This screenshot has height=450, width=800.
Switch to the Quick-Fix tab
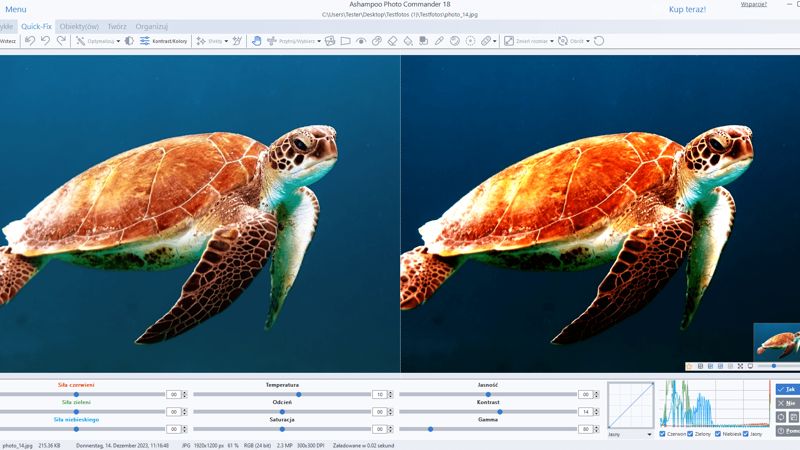(x=36, y=27)
